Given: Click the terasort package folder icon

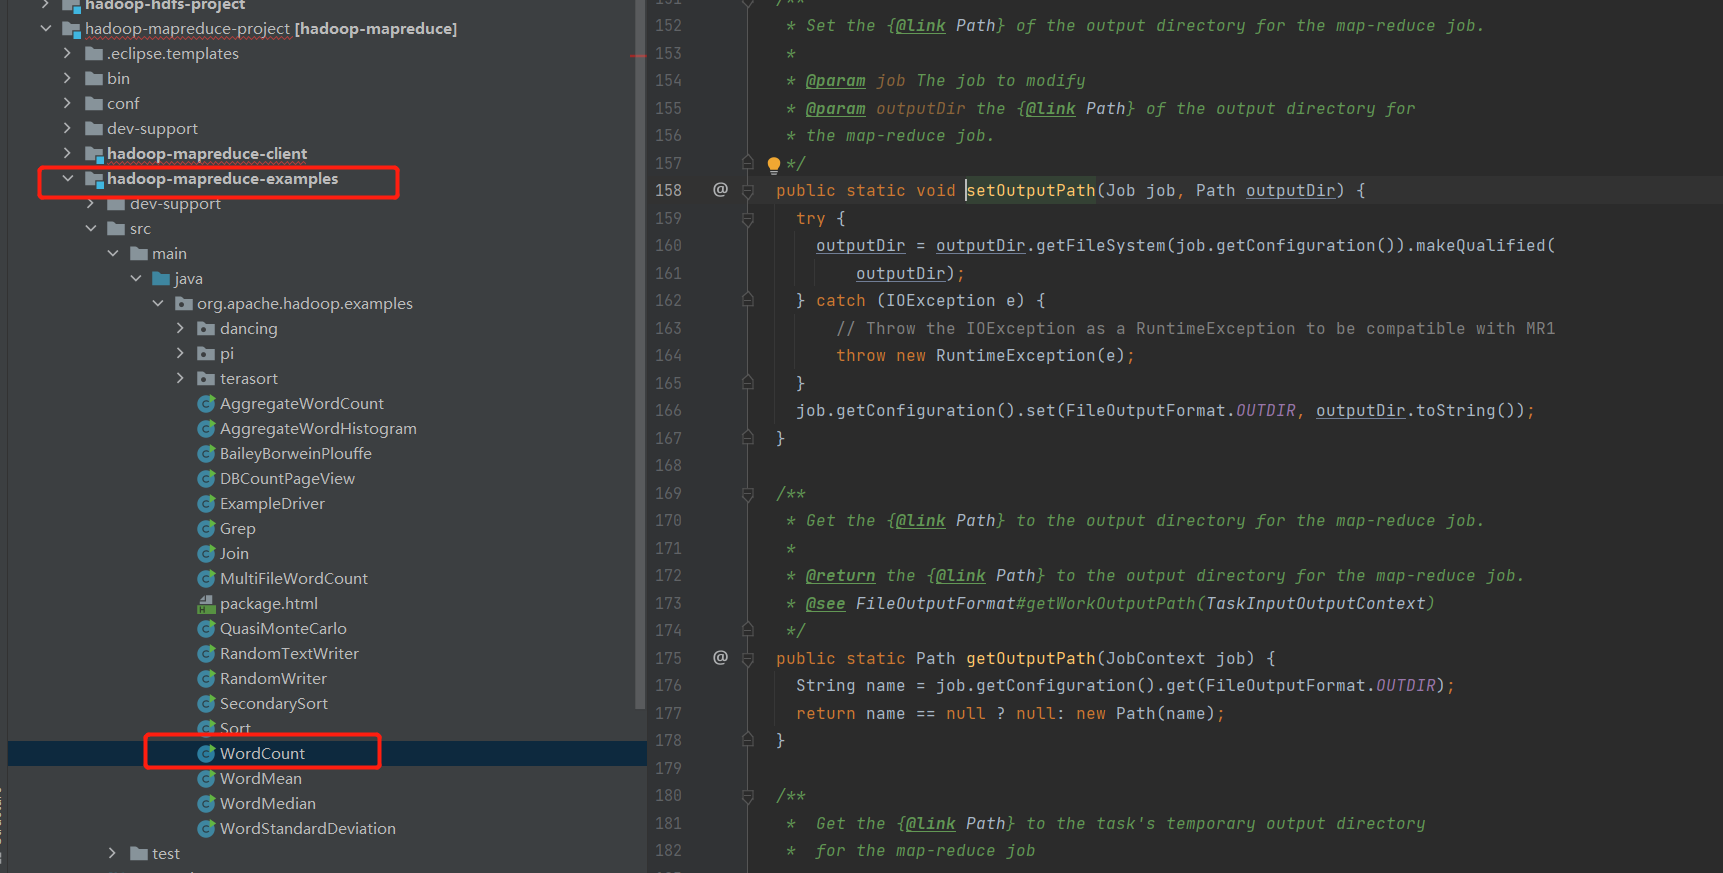Looking at the screenshot, I should click(x=206, y=379).
